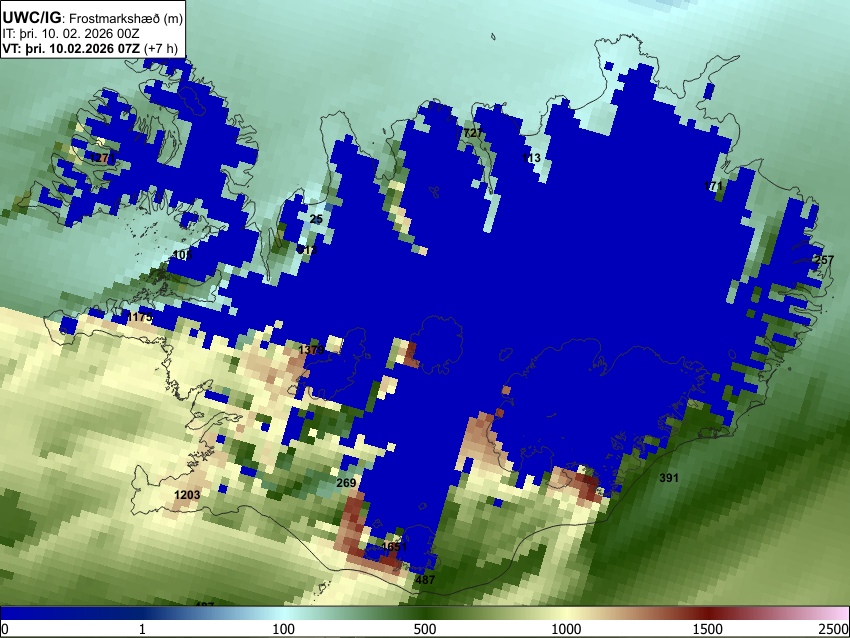Click the '500' tick label on the color scale
Viewport: 850px width, 638px height.
425,629
